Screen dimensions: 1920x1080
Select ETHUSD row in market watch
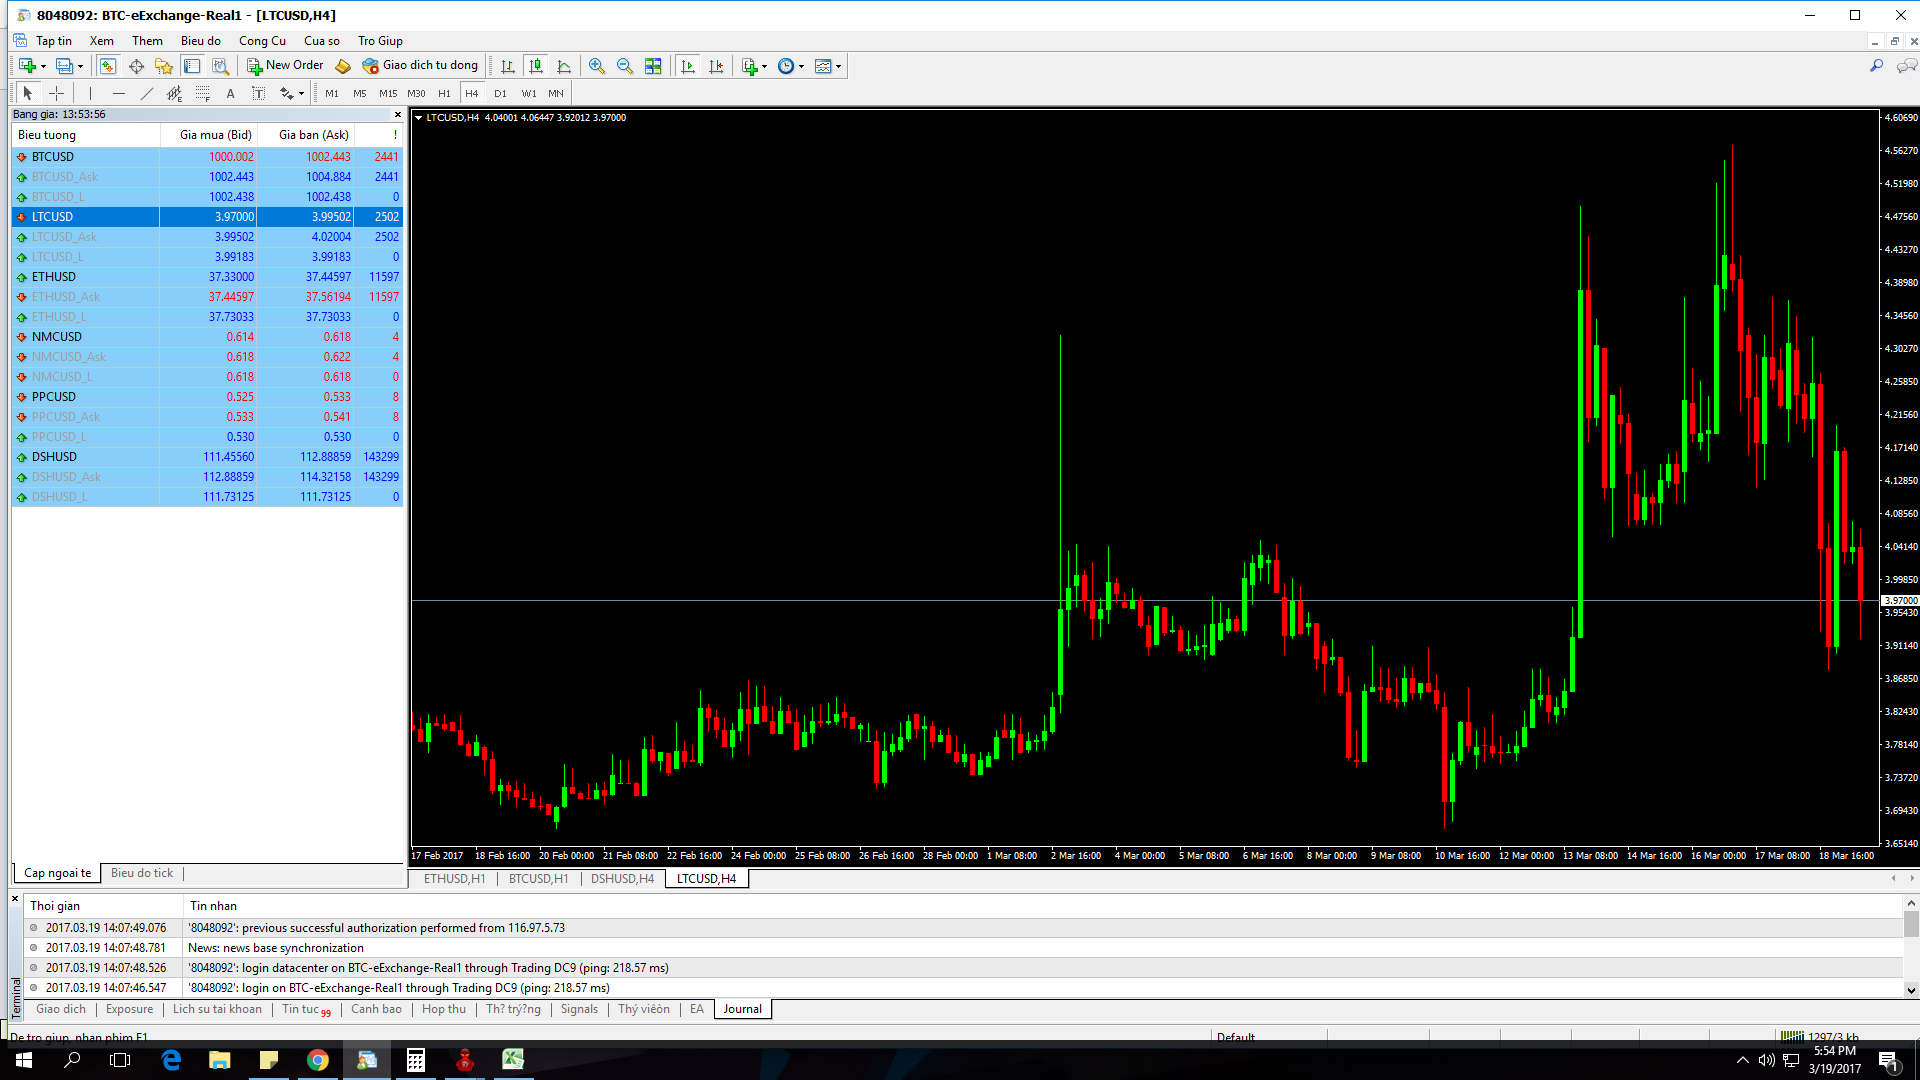[54, 277]
